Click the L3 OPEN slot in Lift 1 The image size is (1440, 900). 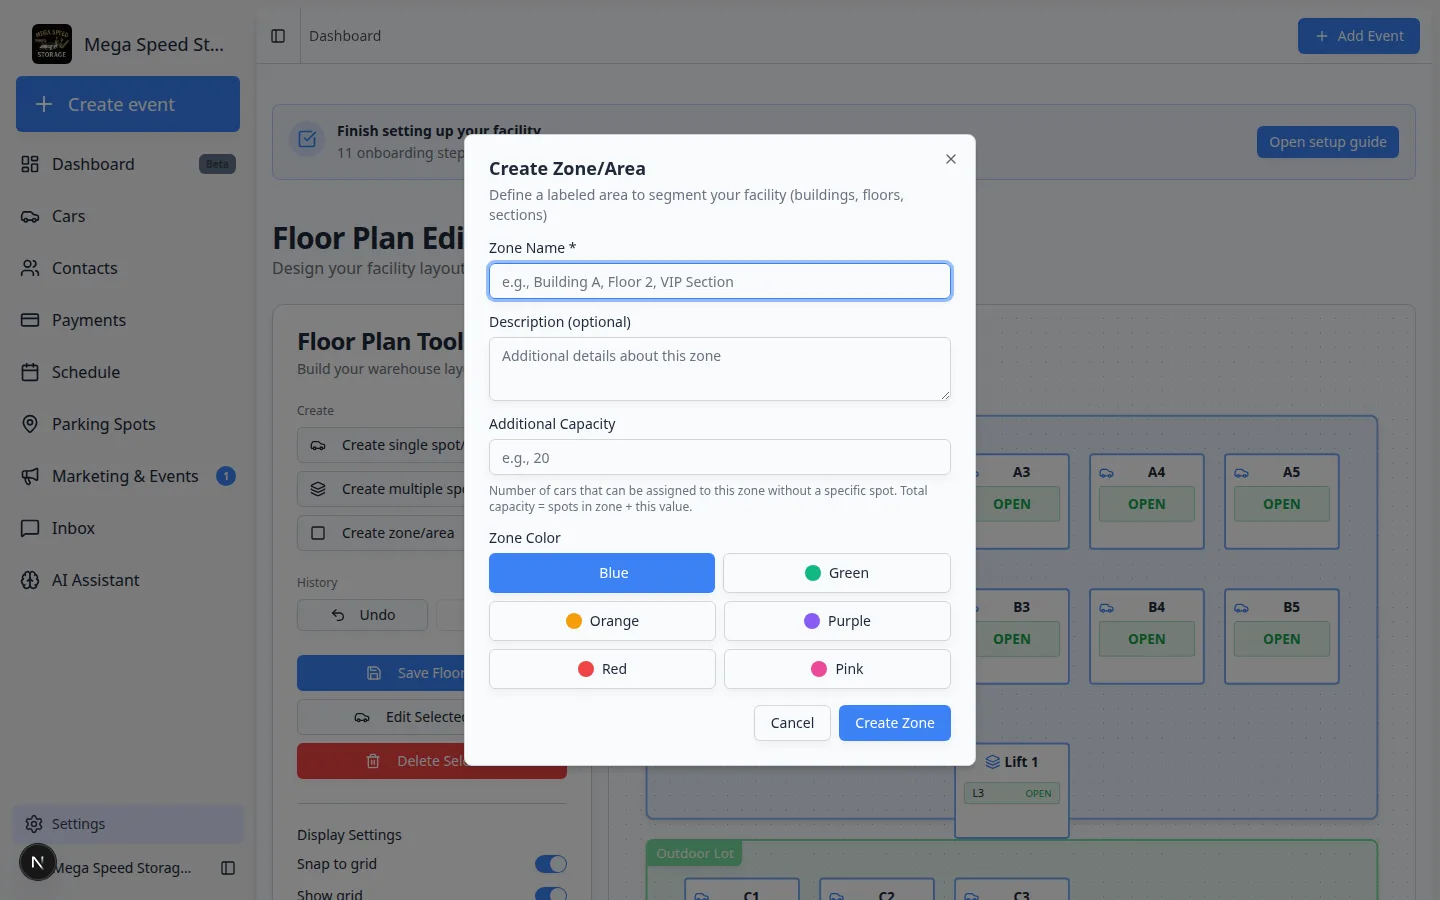1012,793
